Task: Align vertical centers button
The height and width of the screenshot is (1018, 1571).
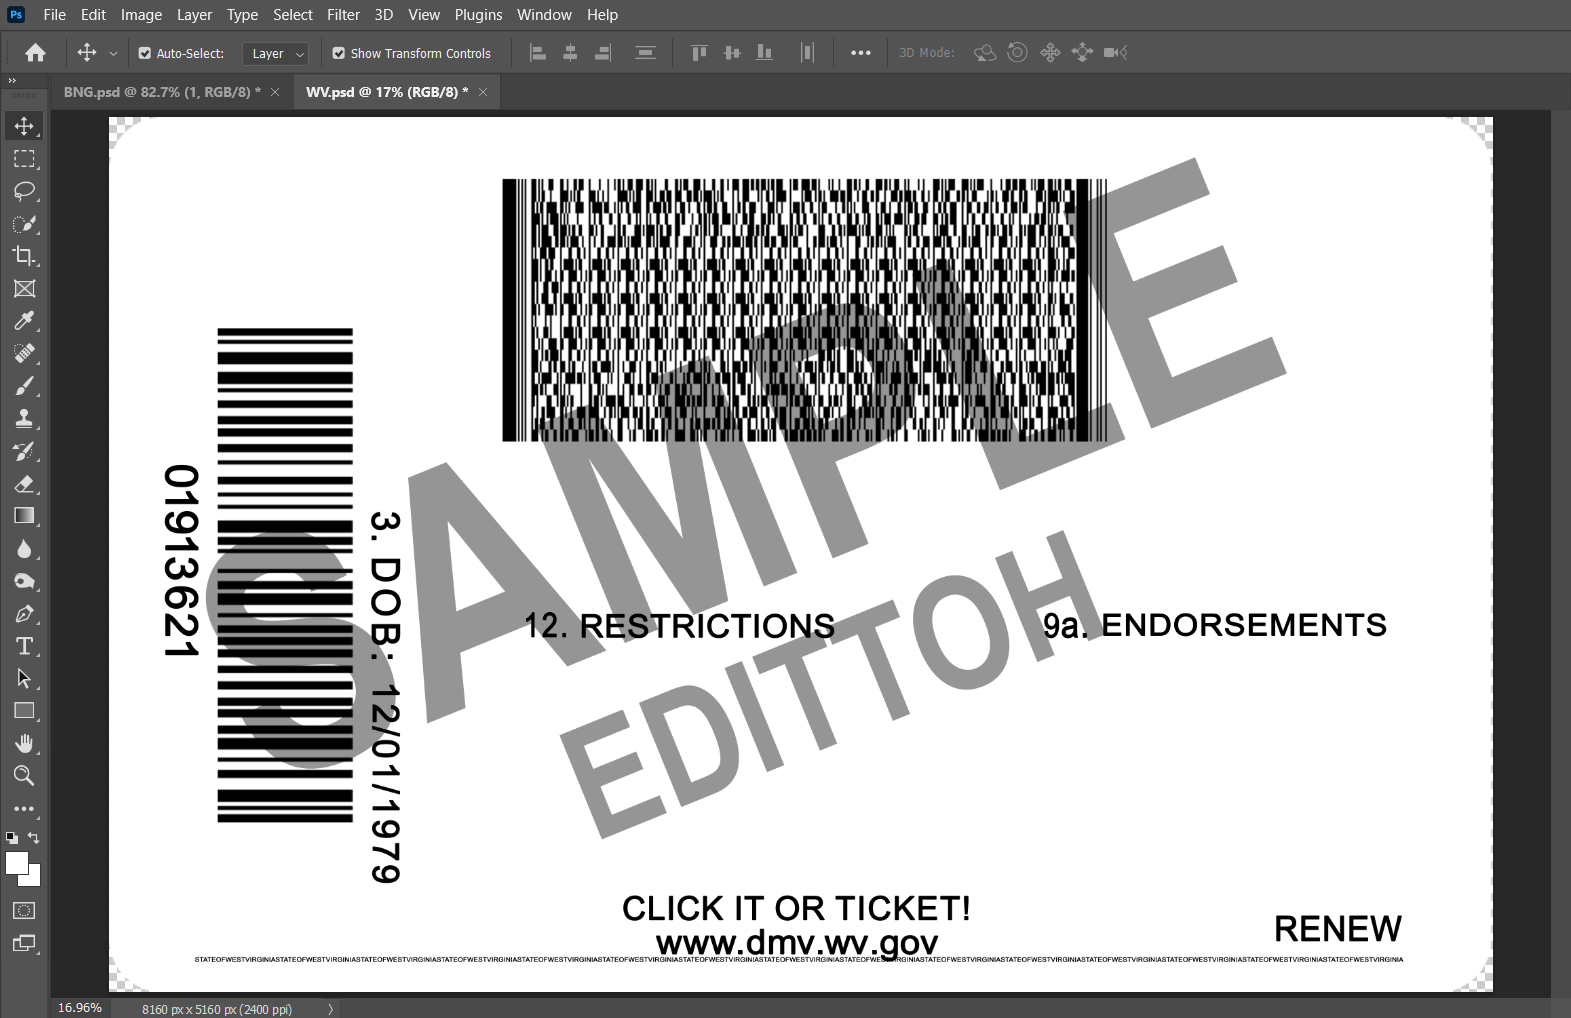Action: click(732, 53)
